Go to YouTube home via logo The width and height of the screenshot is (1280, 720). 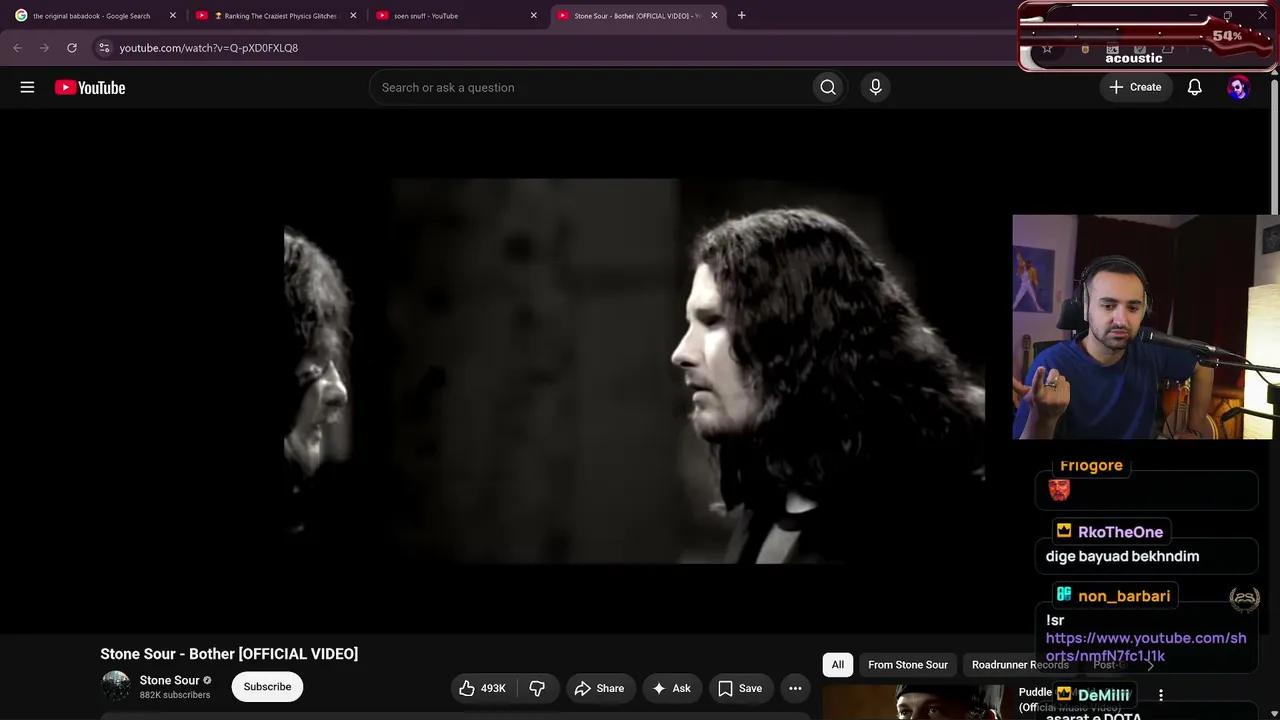[x=90, y=87]
